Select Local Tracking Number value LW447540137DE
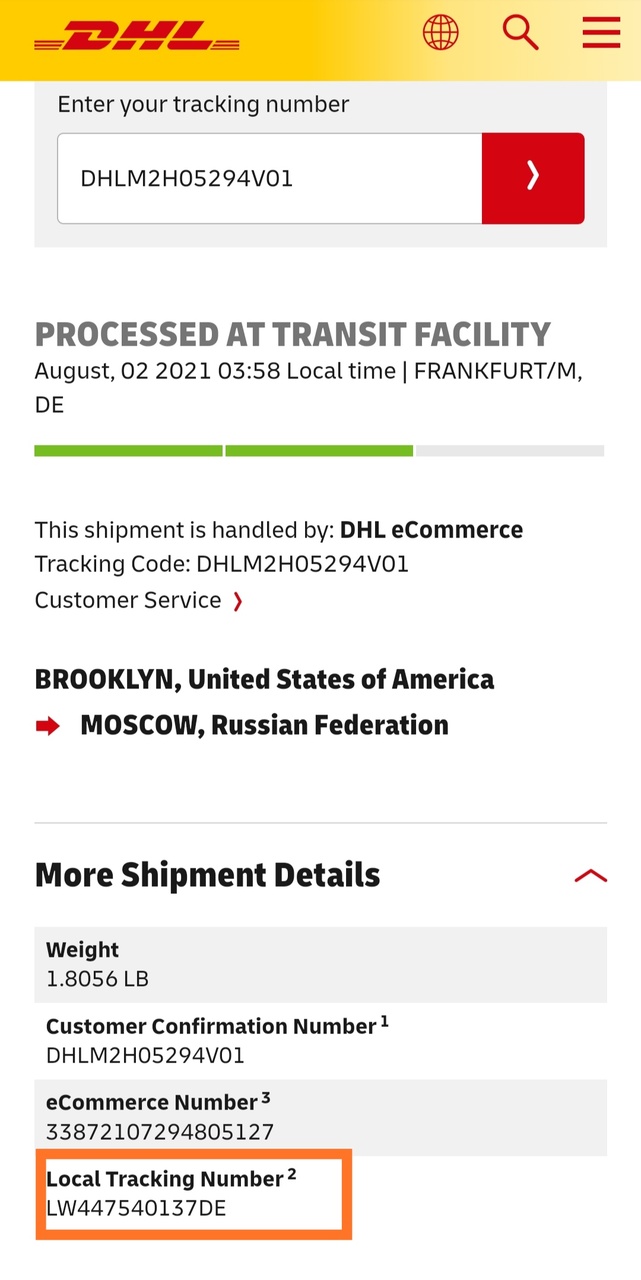641x1280 pixels. 137,1208
